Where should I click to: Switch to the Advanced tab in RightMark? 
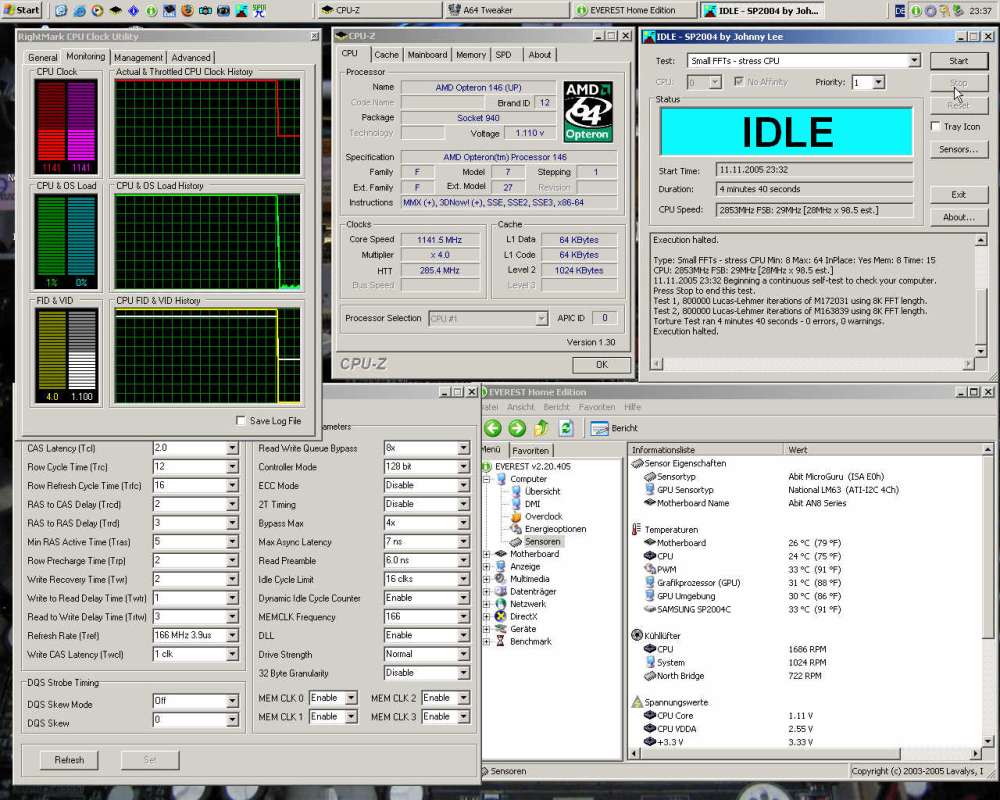point(191,57)
